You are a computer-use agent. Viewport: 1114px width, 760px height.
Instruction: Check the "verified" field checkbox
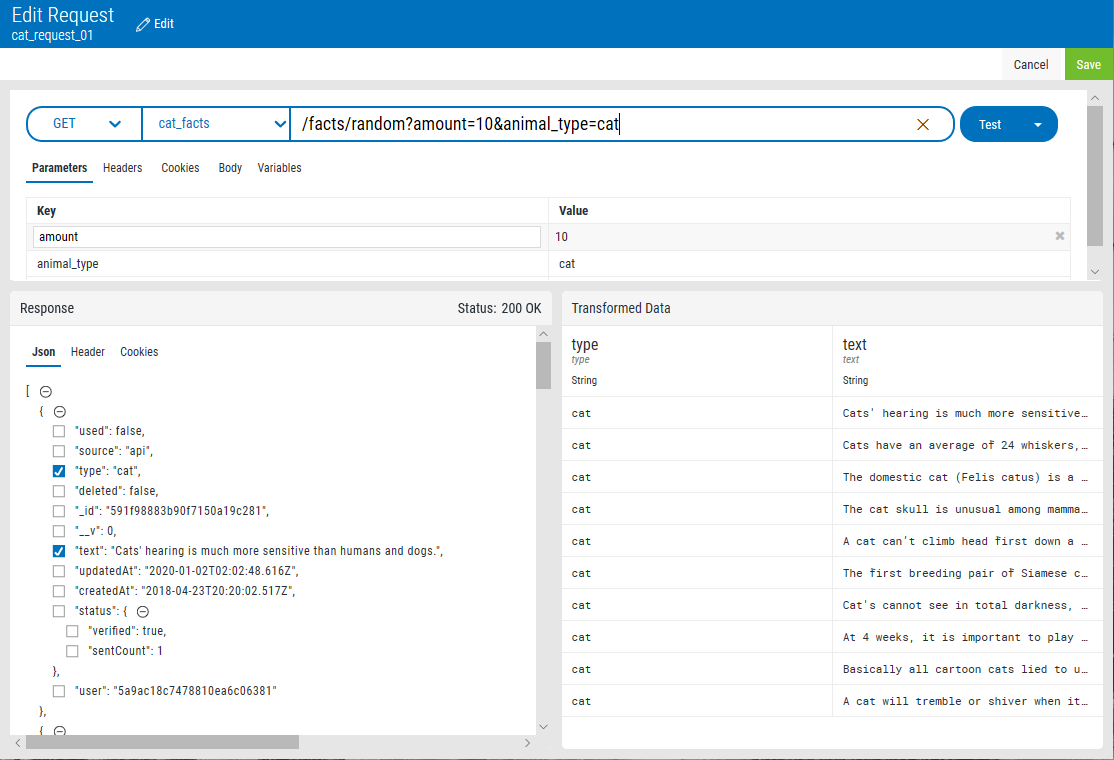(72, 631)
